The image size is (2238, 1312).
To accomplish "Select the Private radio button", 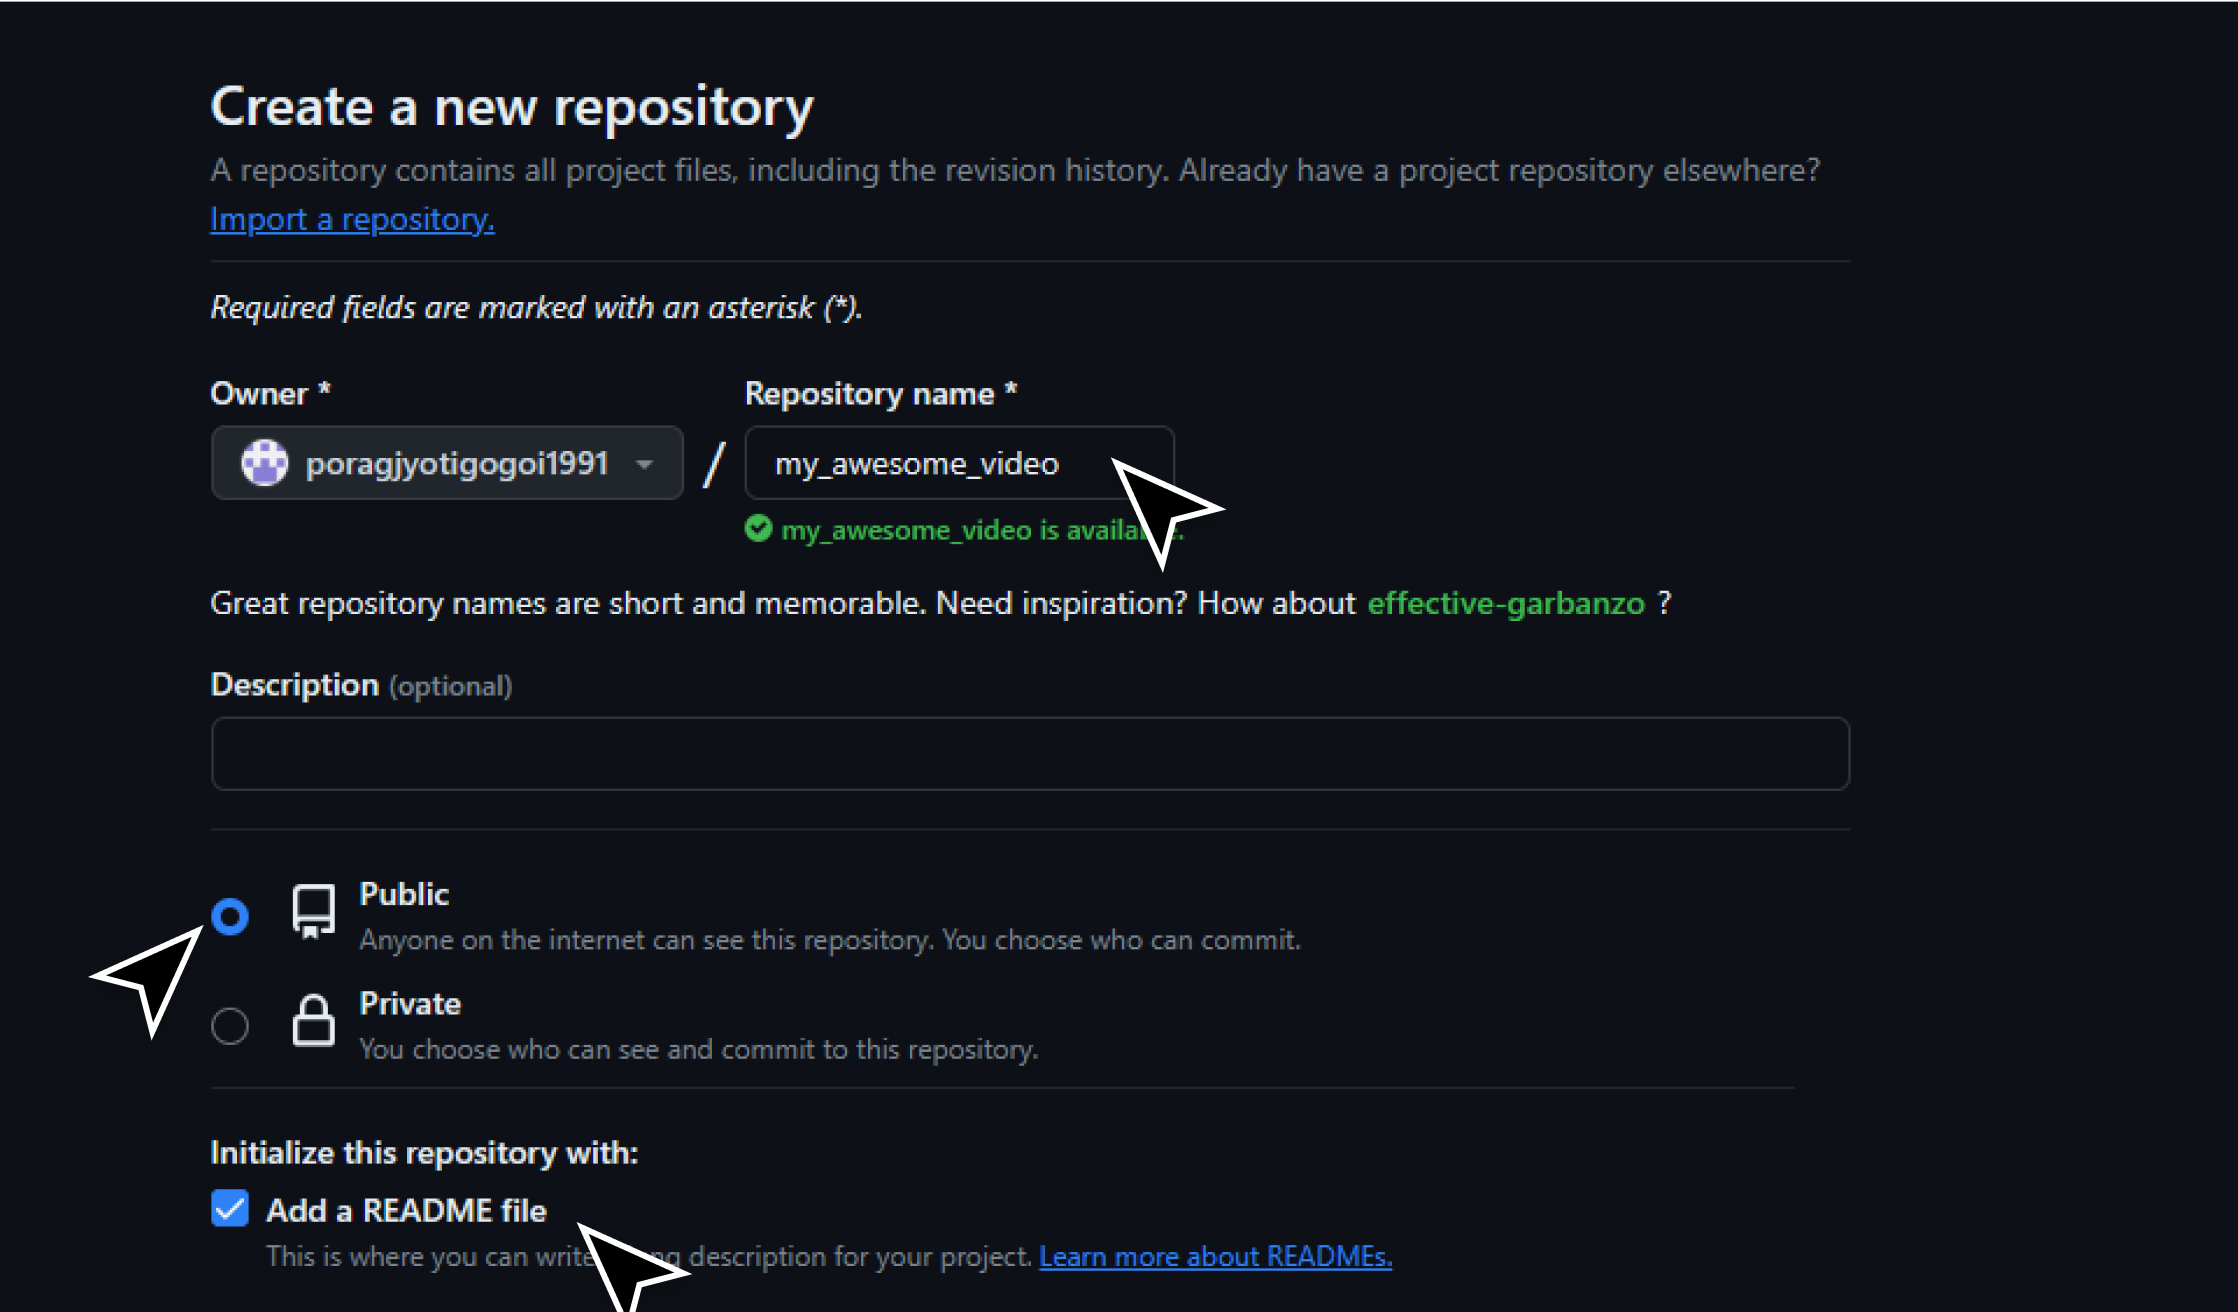I will click(230, 1026).
